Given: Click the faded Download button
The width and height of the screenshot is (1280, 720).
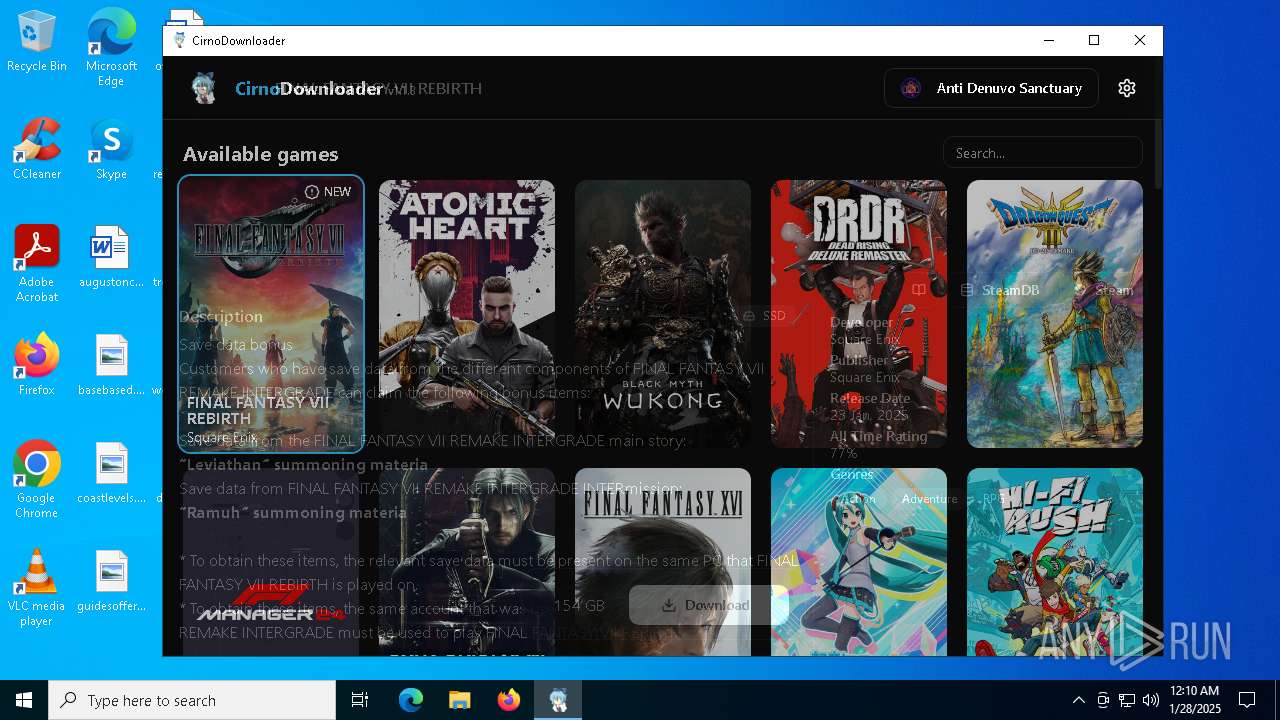Looking at the screenshot, I should [x=708, y=605].
